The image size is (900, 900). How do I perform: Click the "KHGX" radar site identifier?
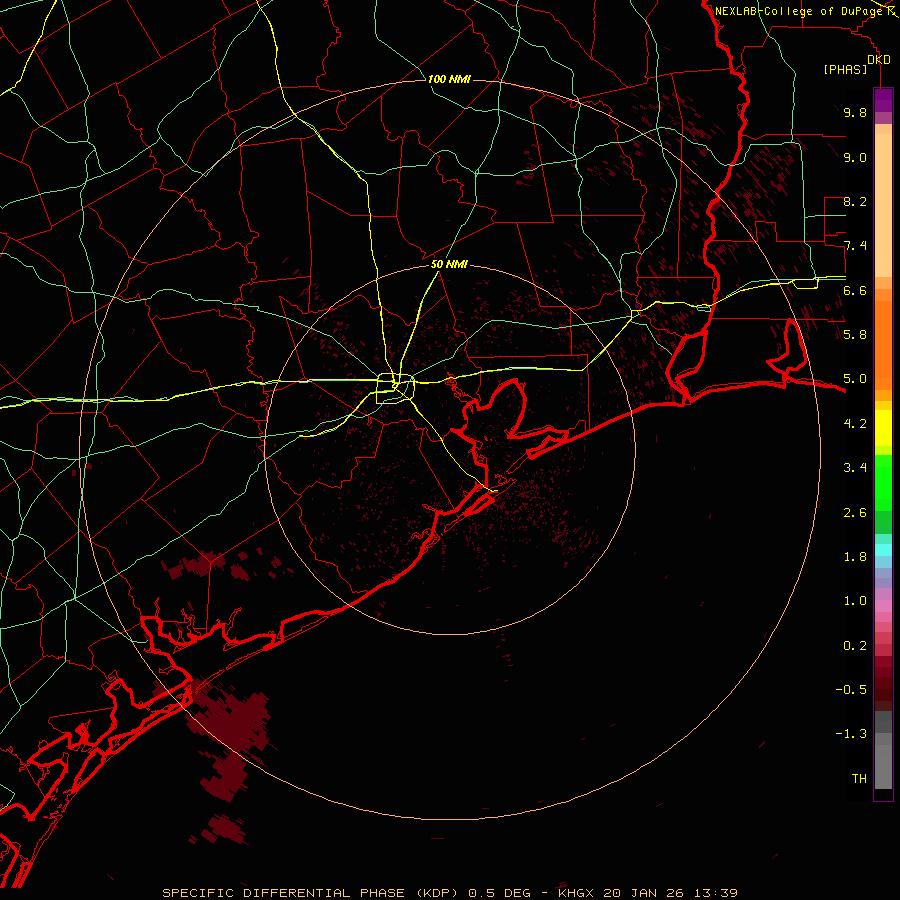[577, 893]
